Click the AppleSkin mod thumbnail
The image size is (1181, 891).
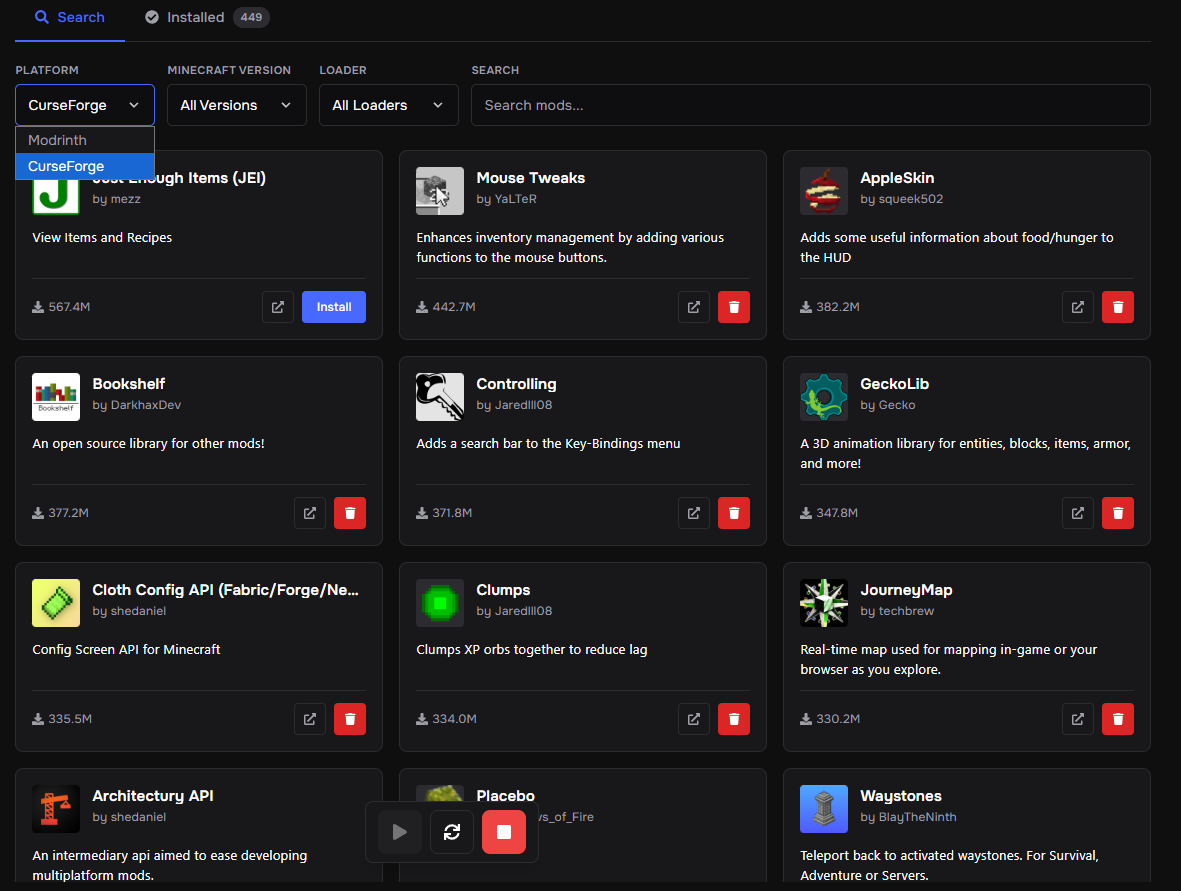pyautogui.click(x=824, y=191)
